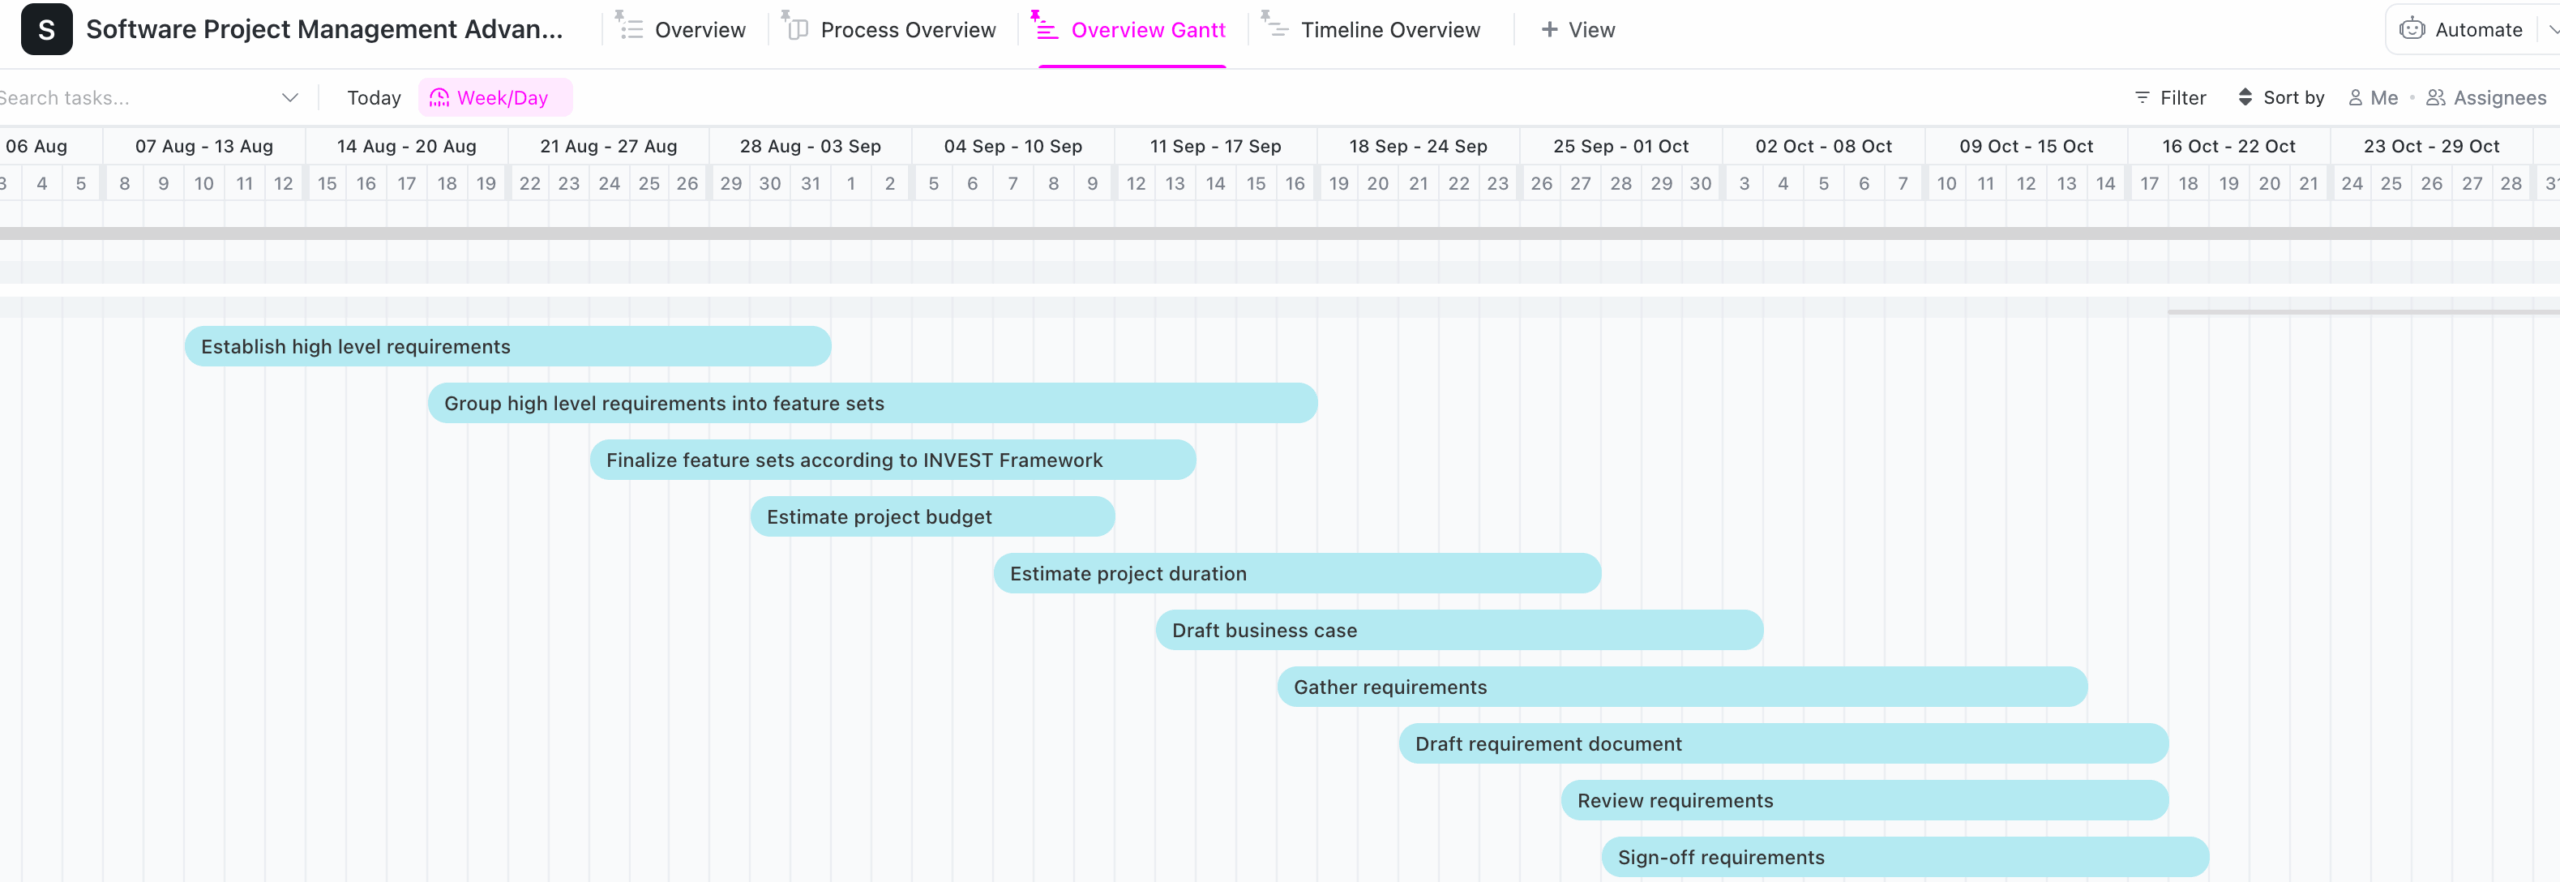Expand the search tasks dropdown chevron
Viewport: 2560px width, 882px height.
tap(290, 98)
